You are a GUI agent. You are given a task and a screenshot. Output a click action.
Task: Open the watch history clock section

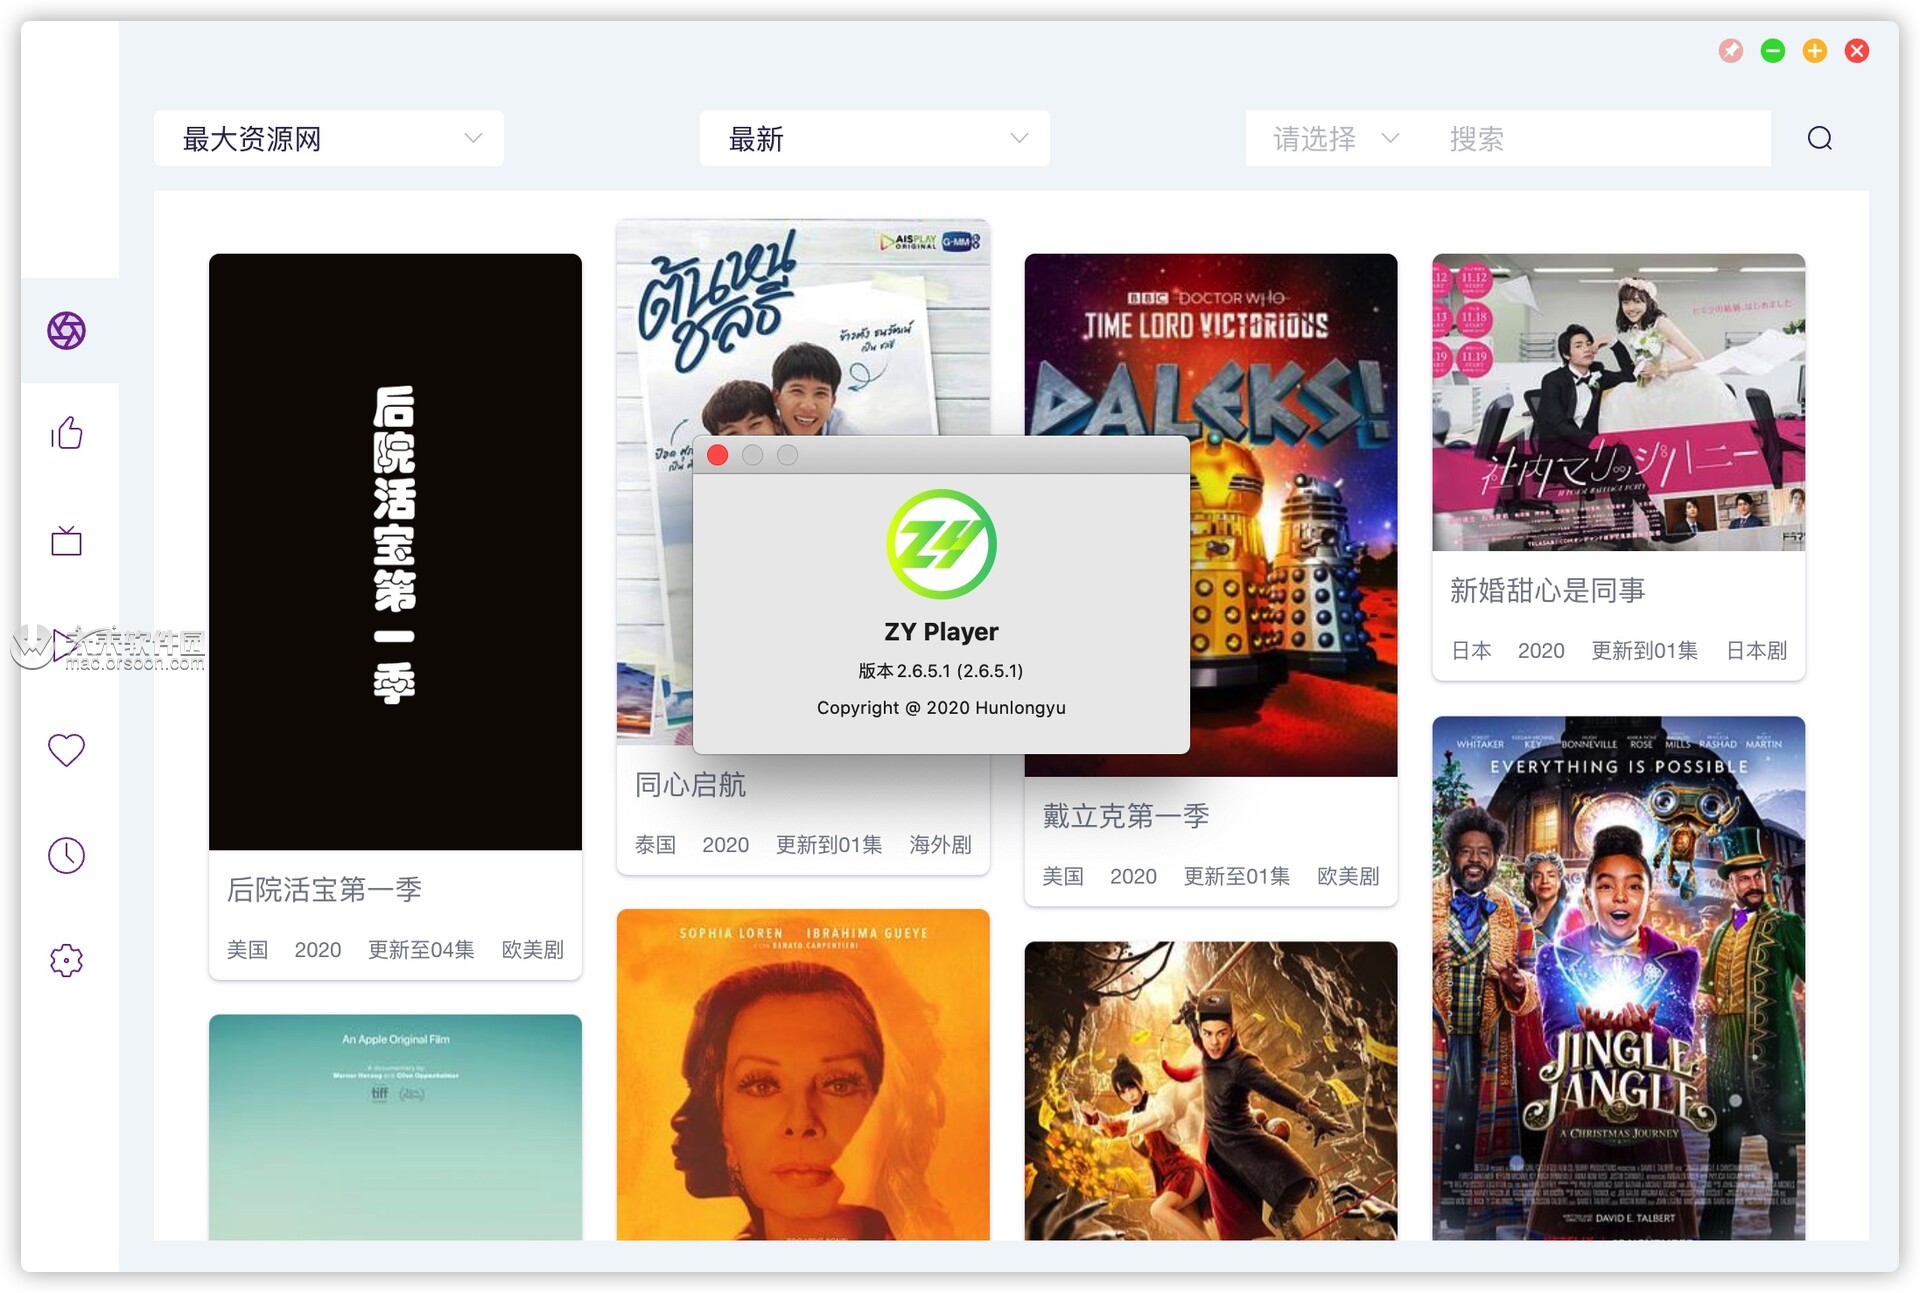click(65, 855)
